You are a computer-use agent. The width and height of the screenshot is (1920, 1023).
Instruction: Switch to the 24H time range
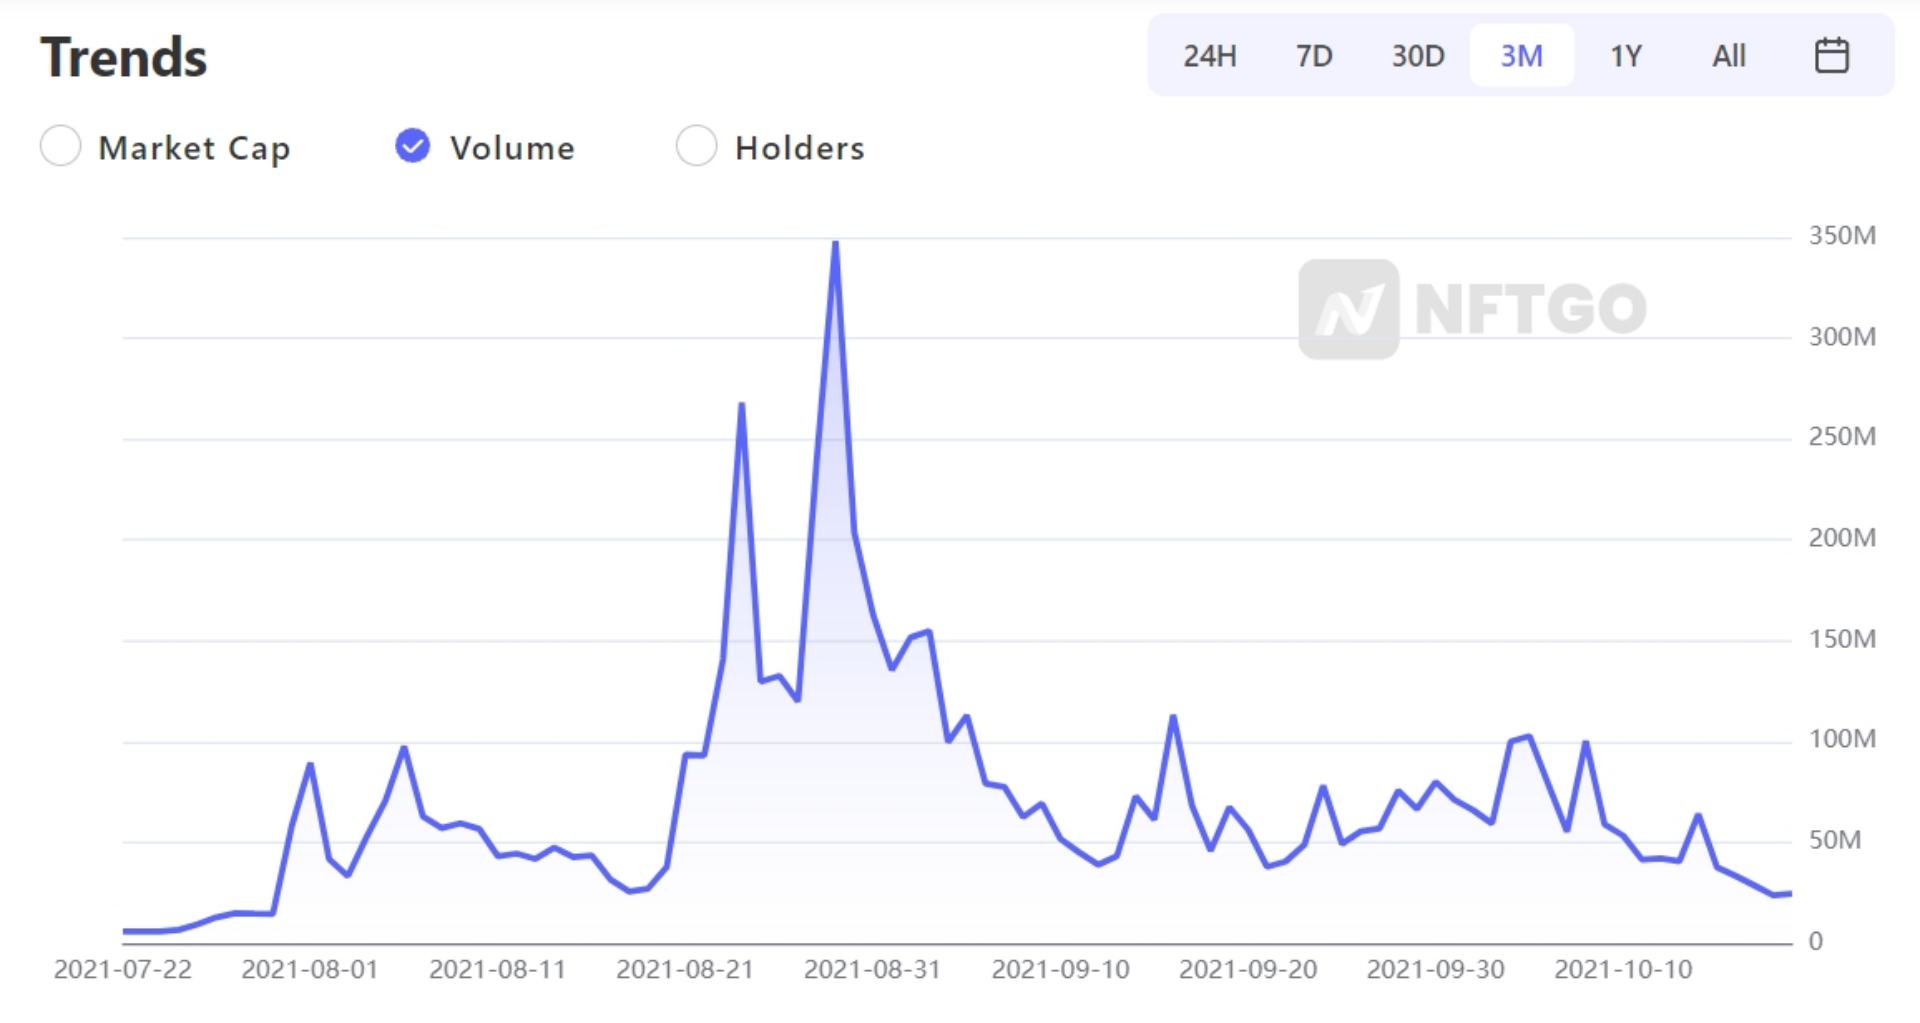(1209, 56)
